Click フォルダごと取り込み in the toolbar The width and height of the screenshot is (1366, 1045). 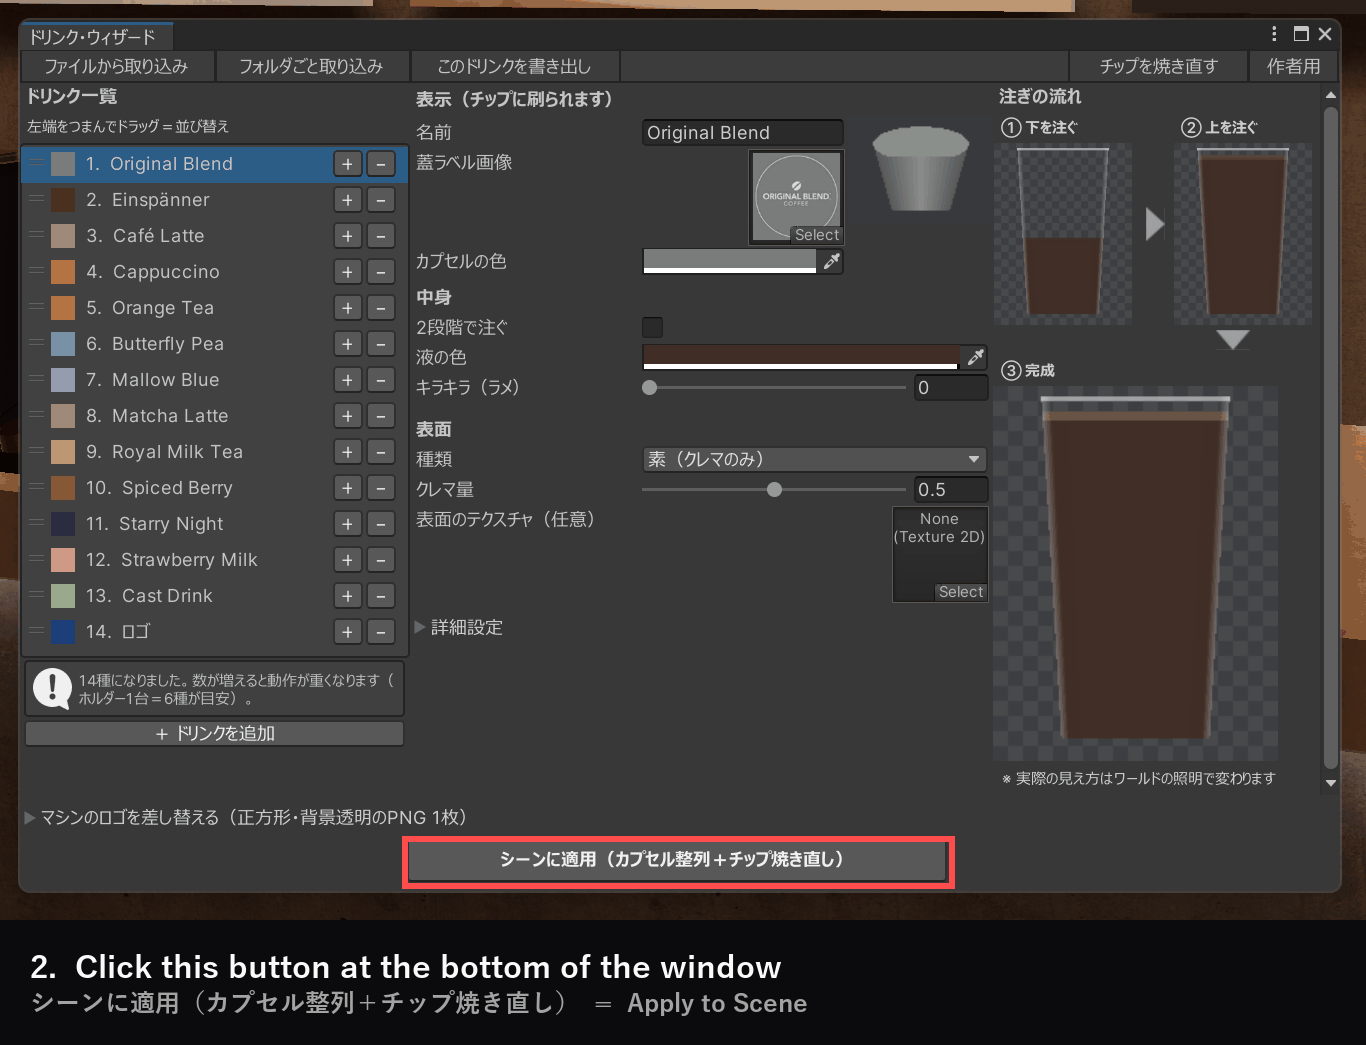click(311, 66)
